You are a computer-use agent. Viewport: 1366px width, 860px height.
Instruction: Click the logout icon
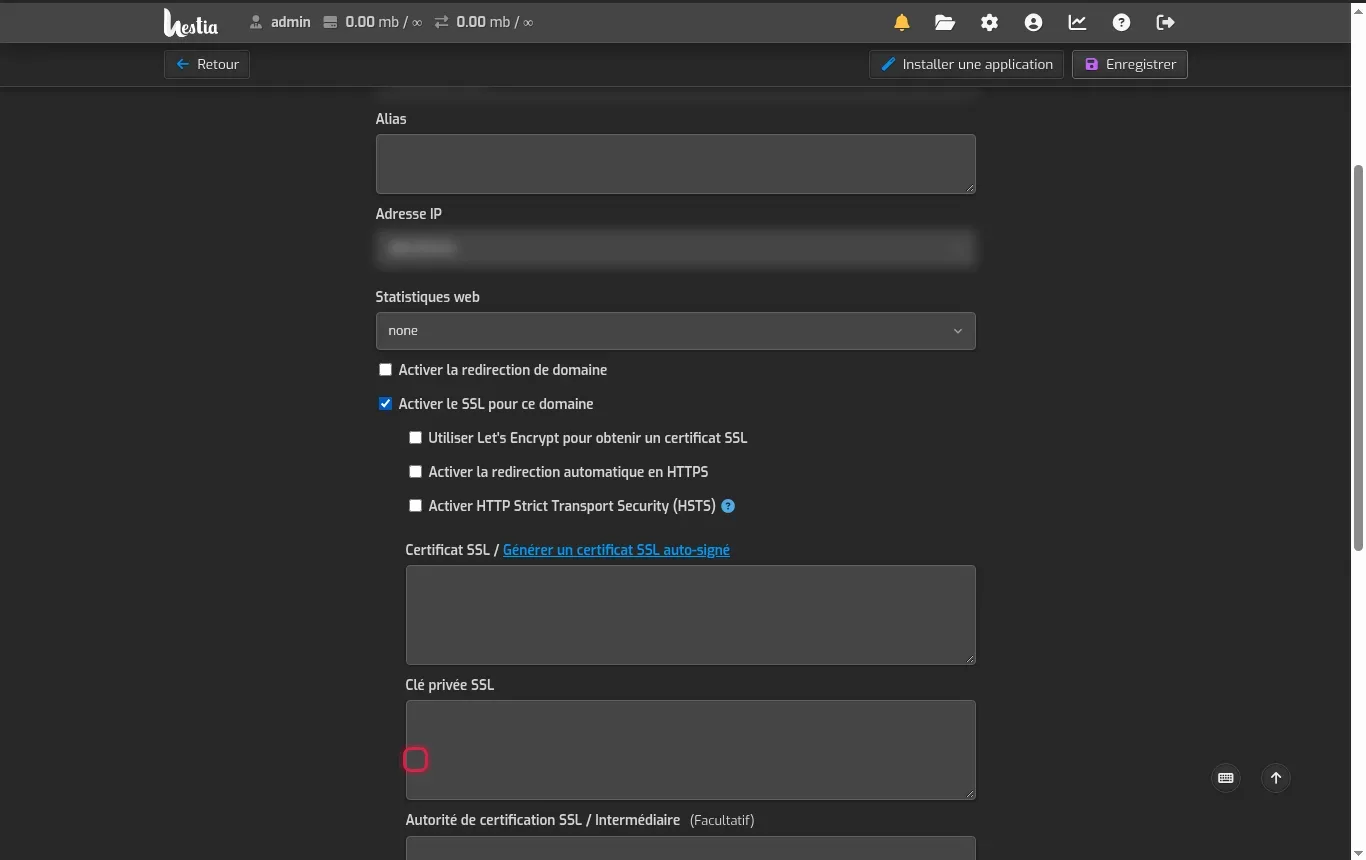click(1165, 22)
